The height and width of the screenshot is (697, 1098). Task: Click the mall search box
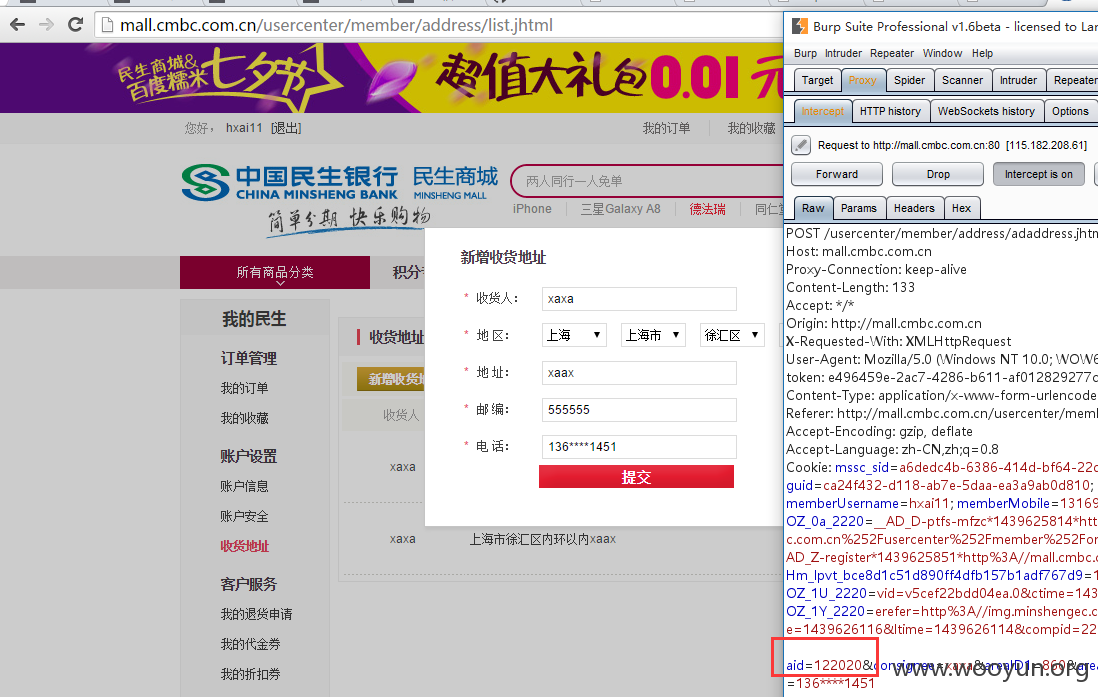(x=648, y=181)
